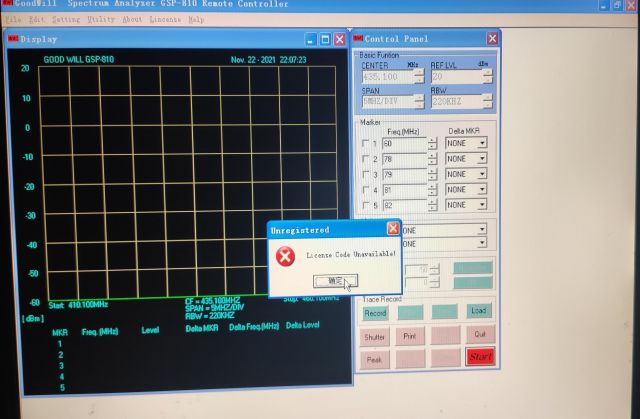Click the RBW stepper arrows
640x419 pixels.
coord(487,101)
